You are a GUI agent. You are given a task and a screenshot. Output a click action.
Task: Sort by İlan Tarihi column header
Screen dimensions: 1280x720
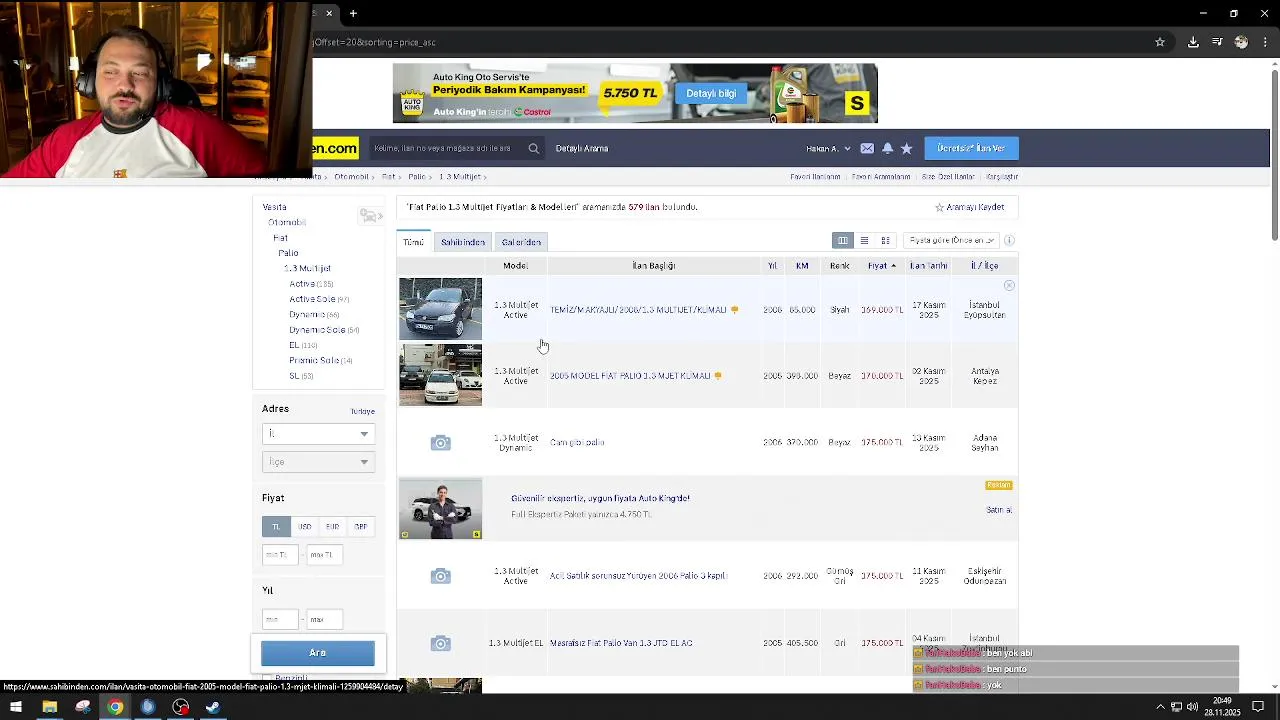pos(928,266)
